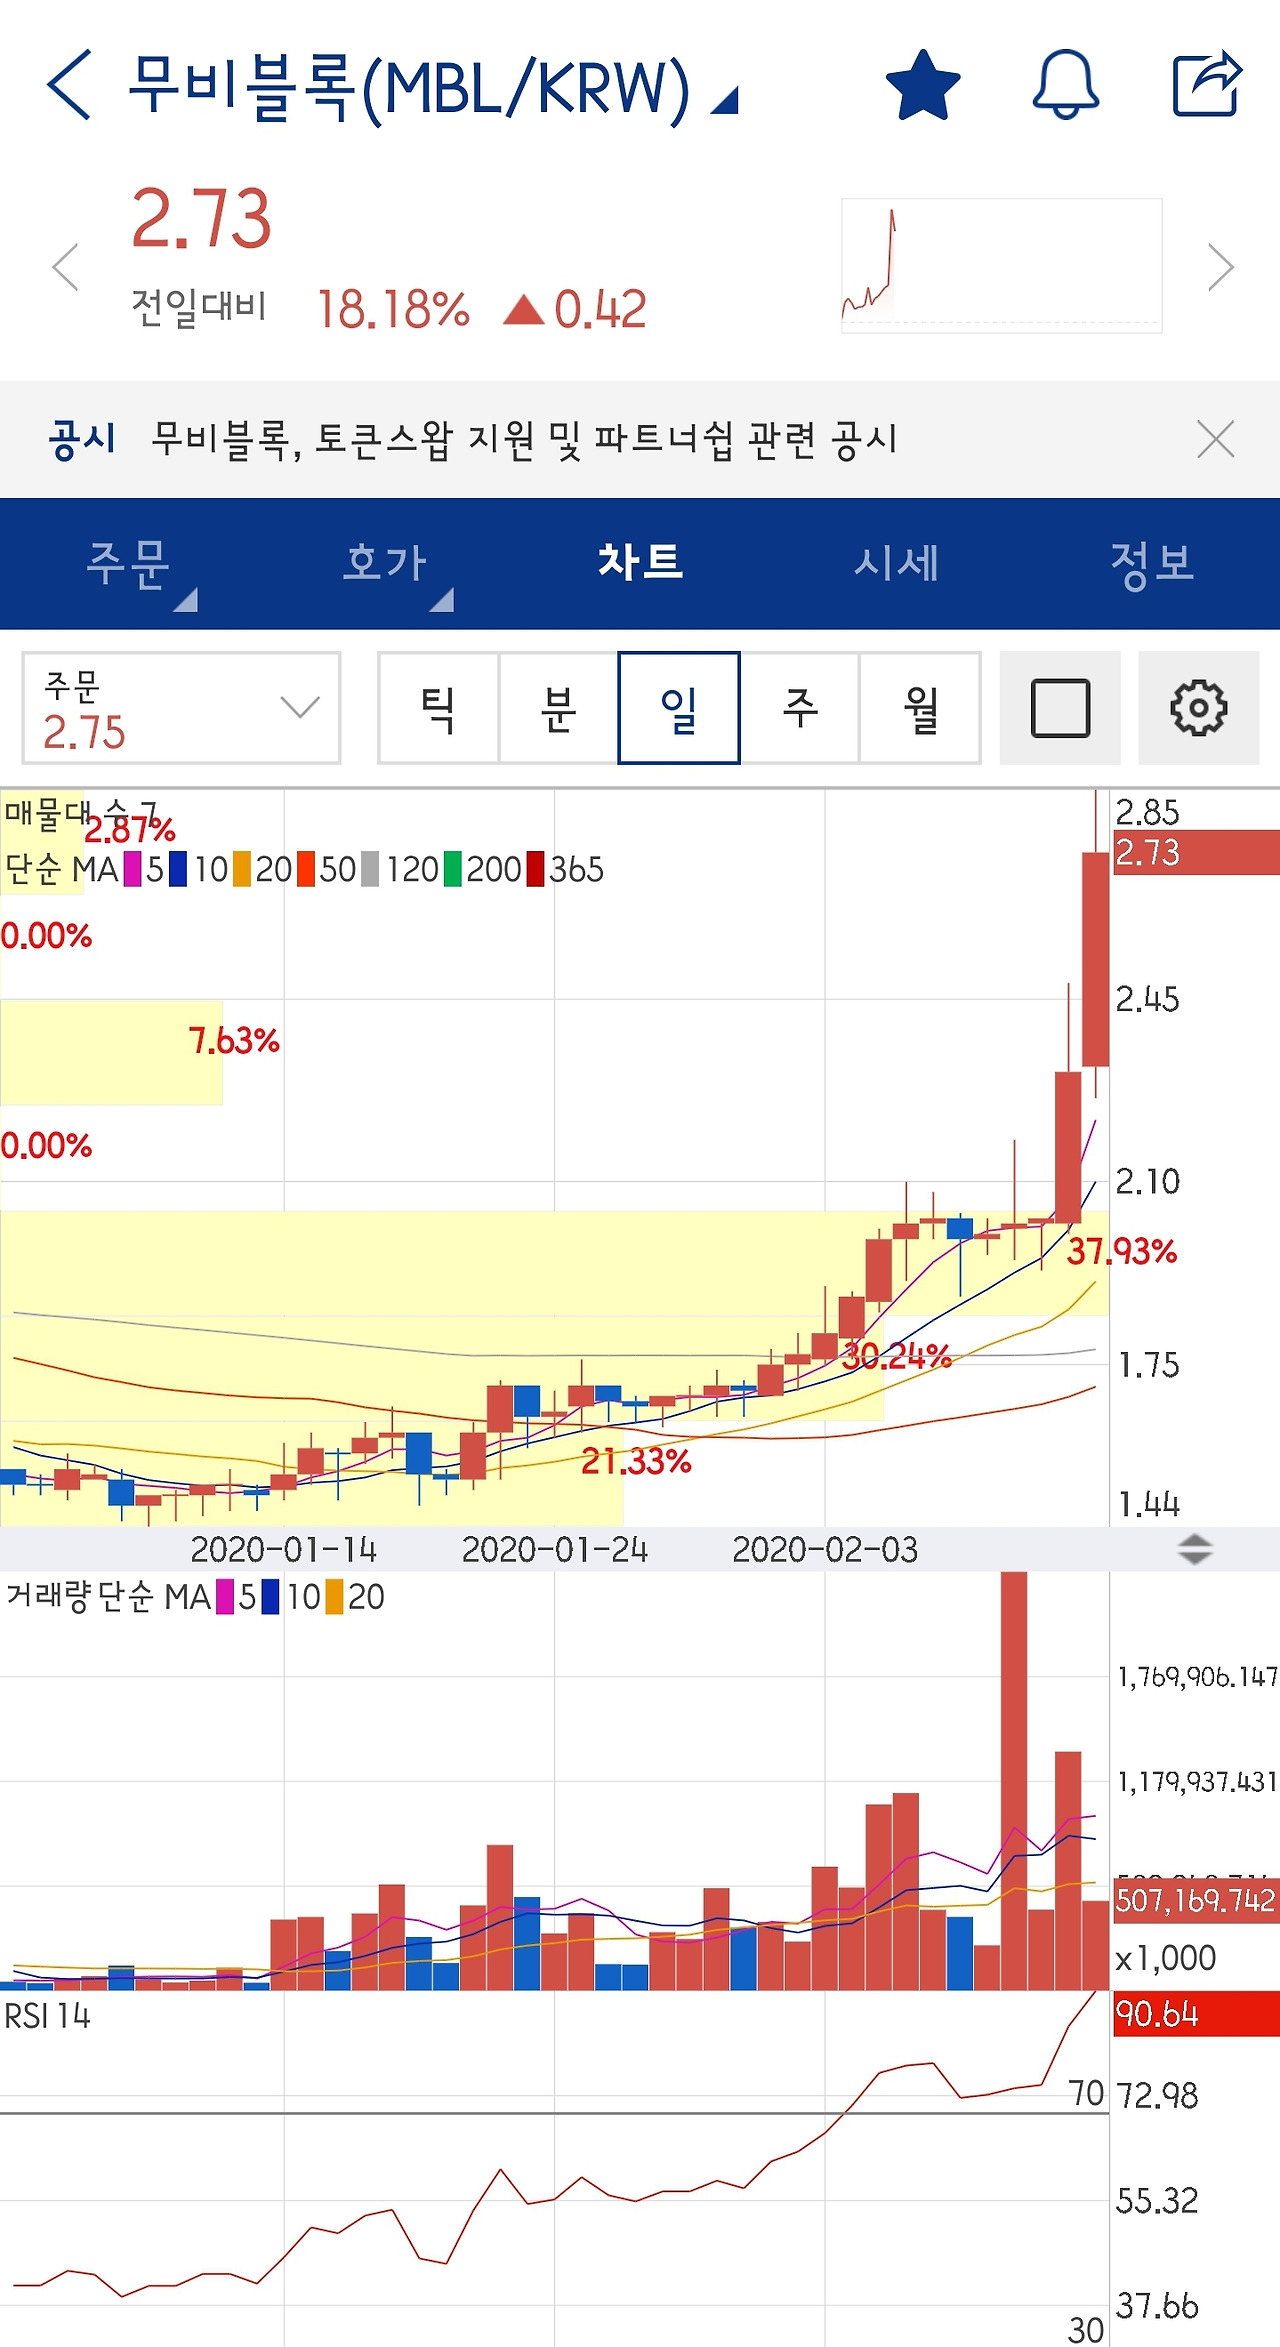The image size is (1280, 2347).
Task: Switch to the 주문 tab
Action: tap(128, 564)
